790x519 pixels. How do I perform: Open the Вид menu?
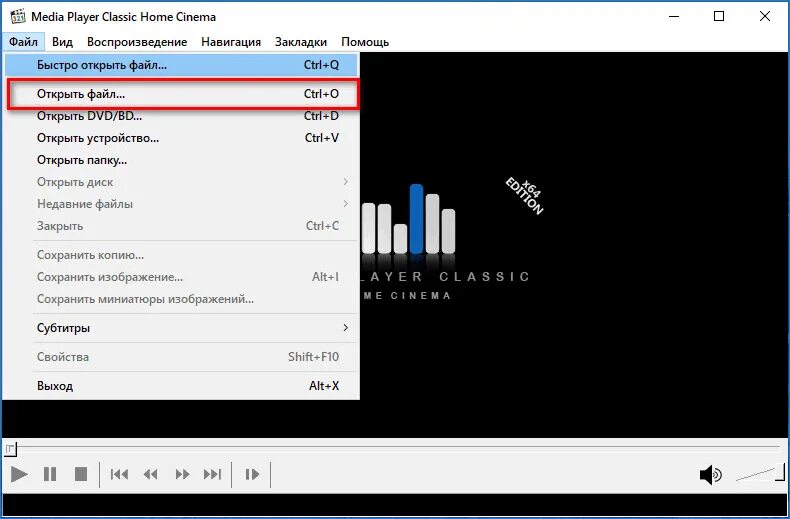pos(62,42)
